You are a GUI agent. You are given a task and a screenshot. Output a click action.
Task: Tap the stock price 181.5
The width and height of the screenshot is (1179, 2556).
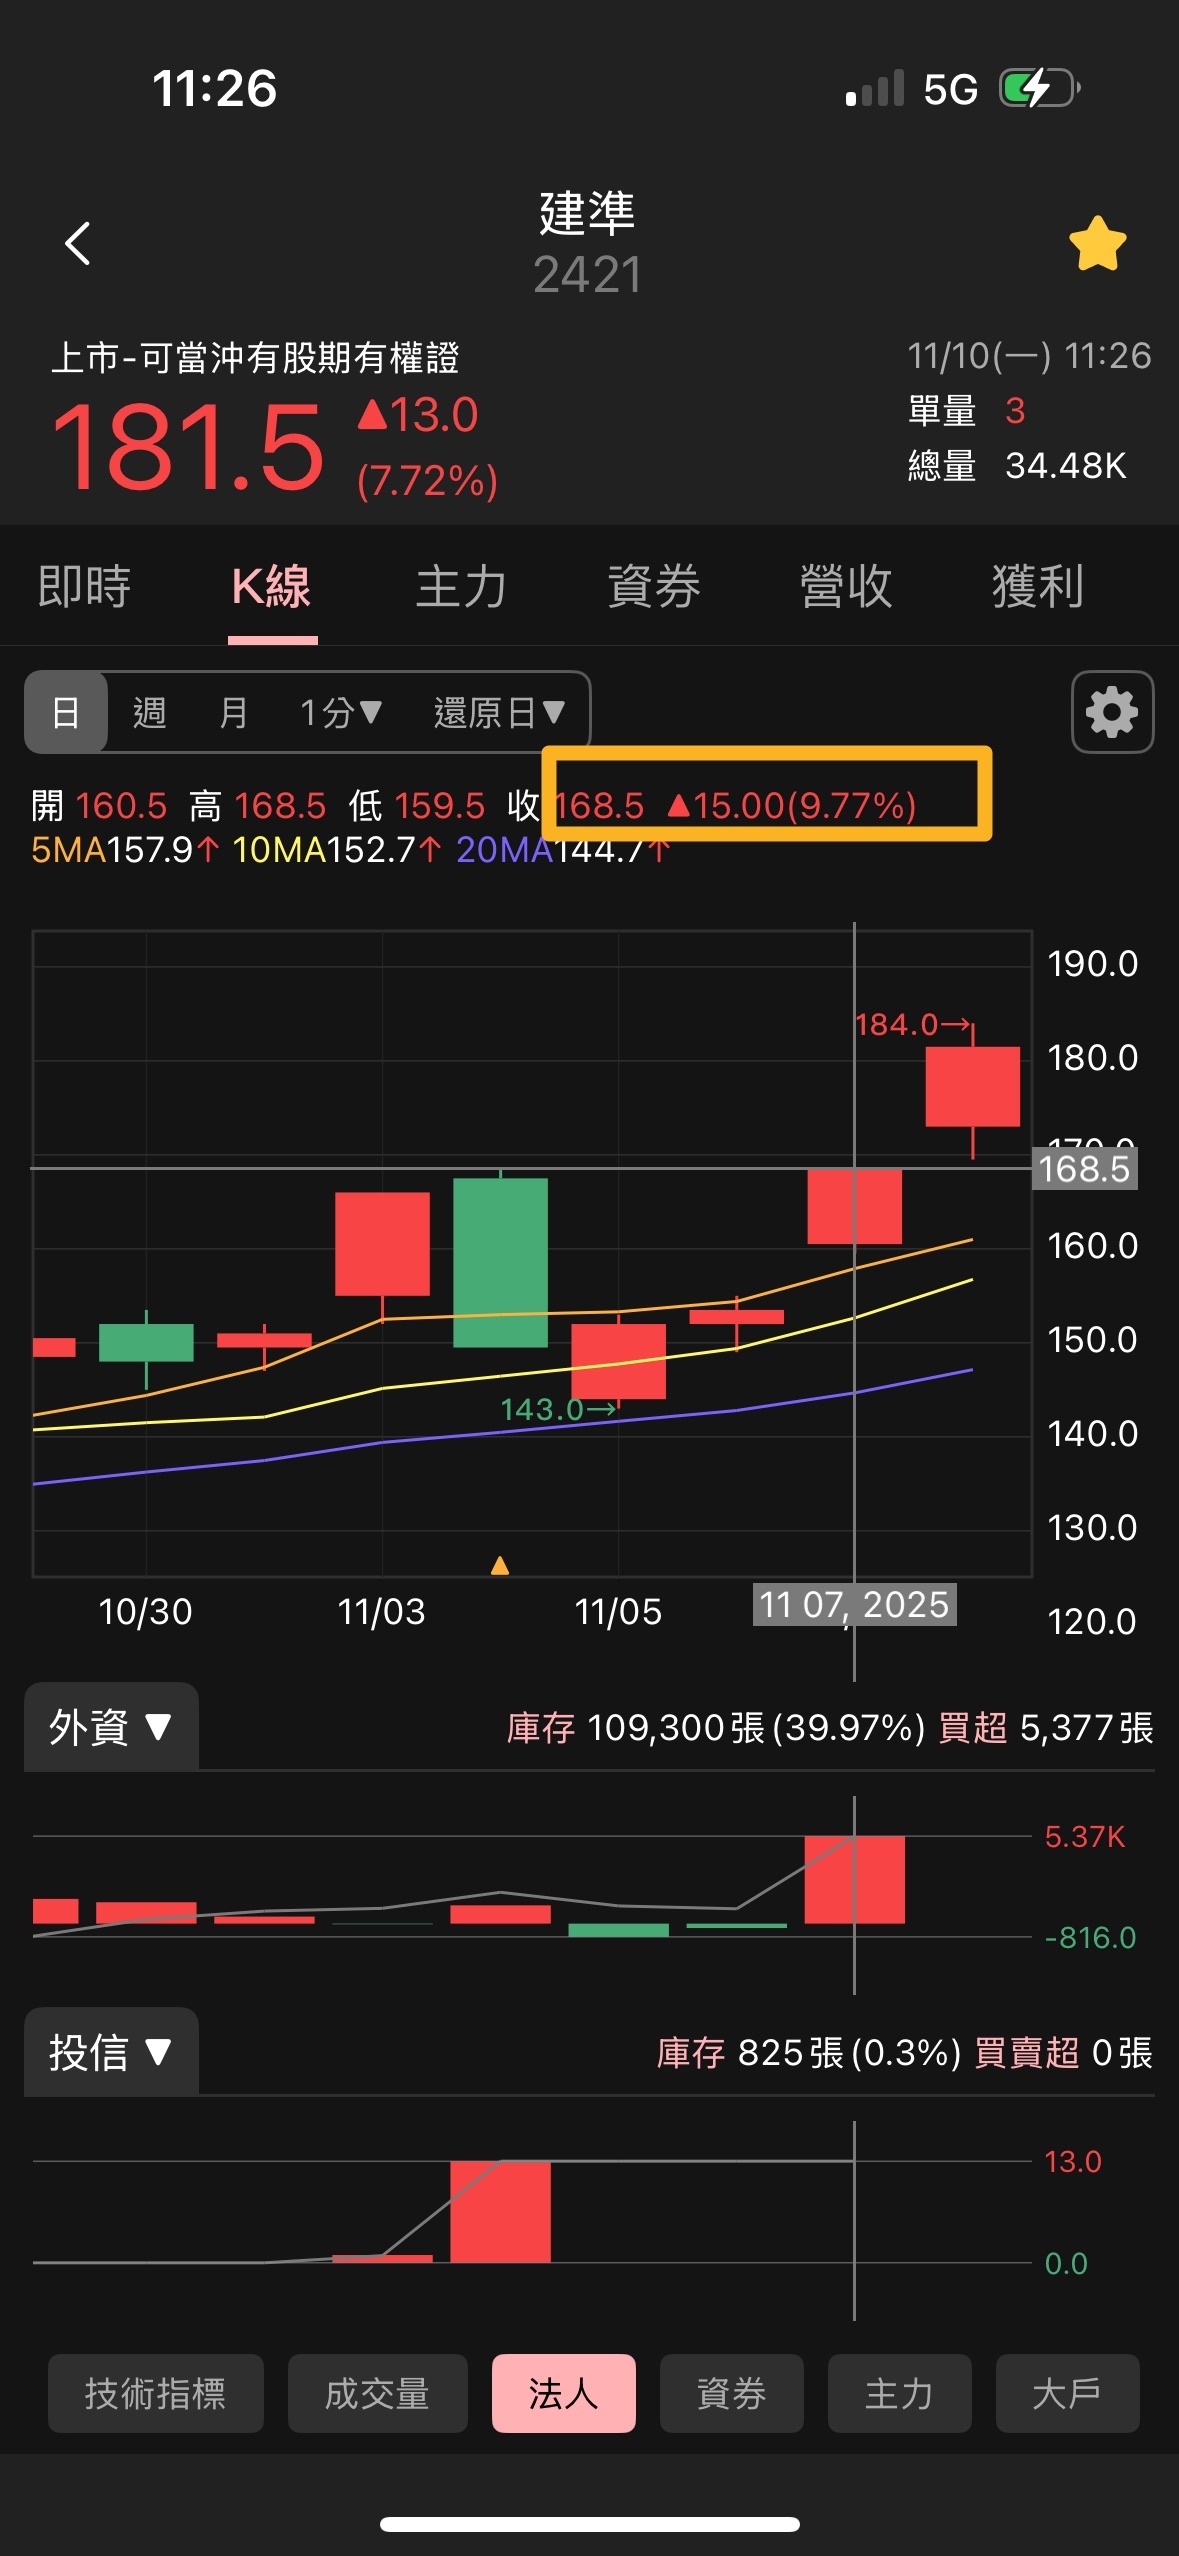188,447
